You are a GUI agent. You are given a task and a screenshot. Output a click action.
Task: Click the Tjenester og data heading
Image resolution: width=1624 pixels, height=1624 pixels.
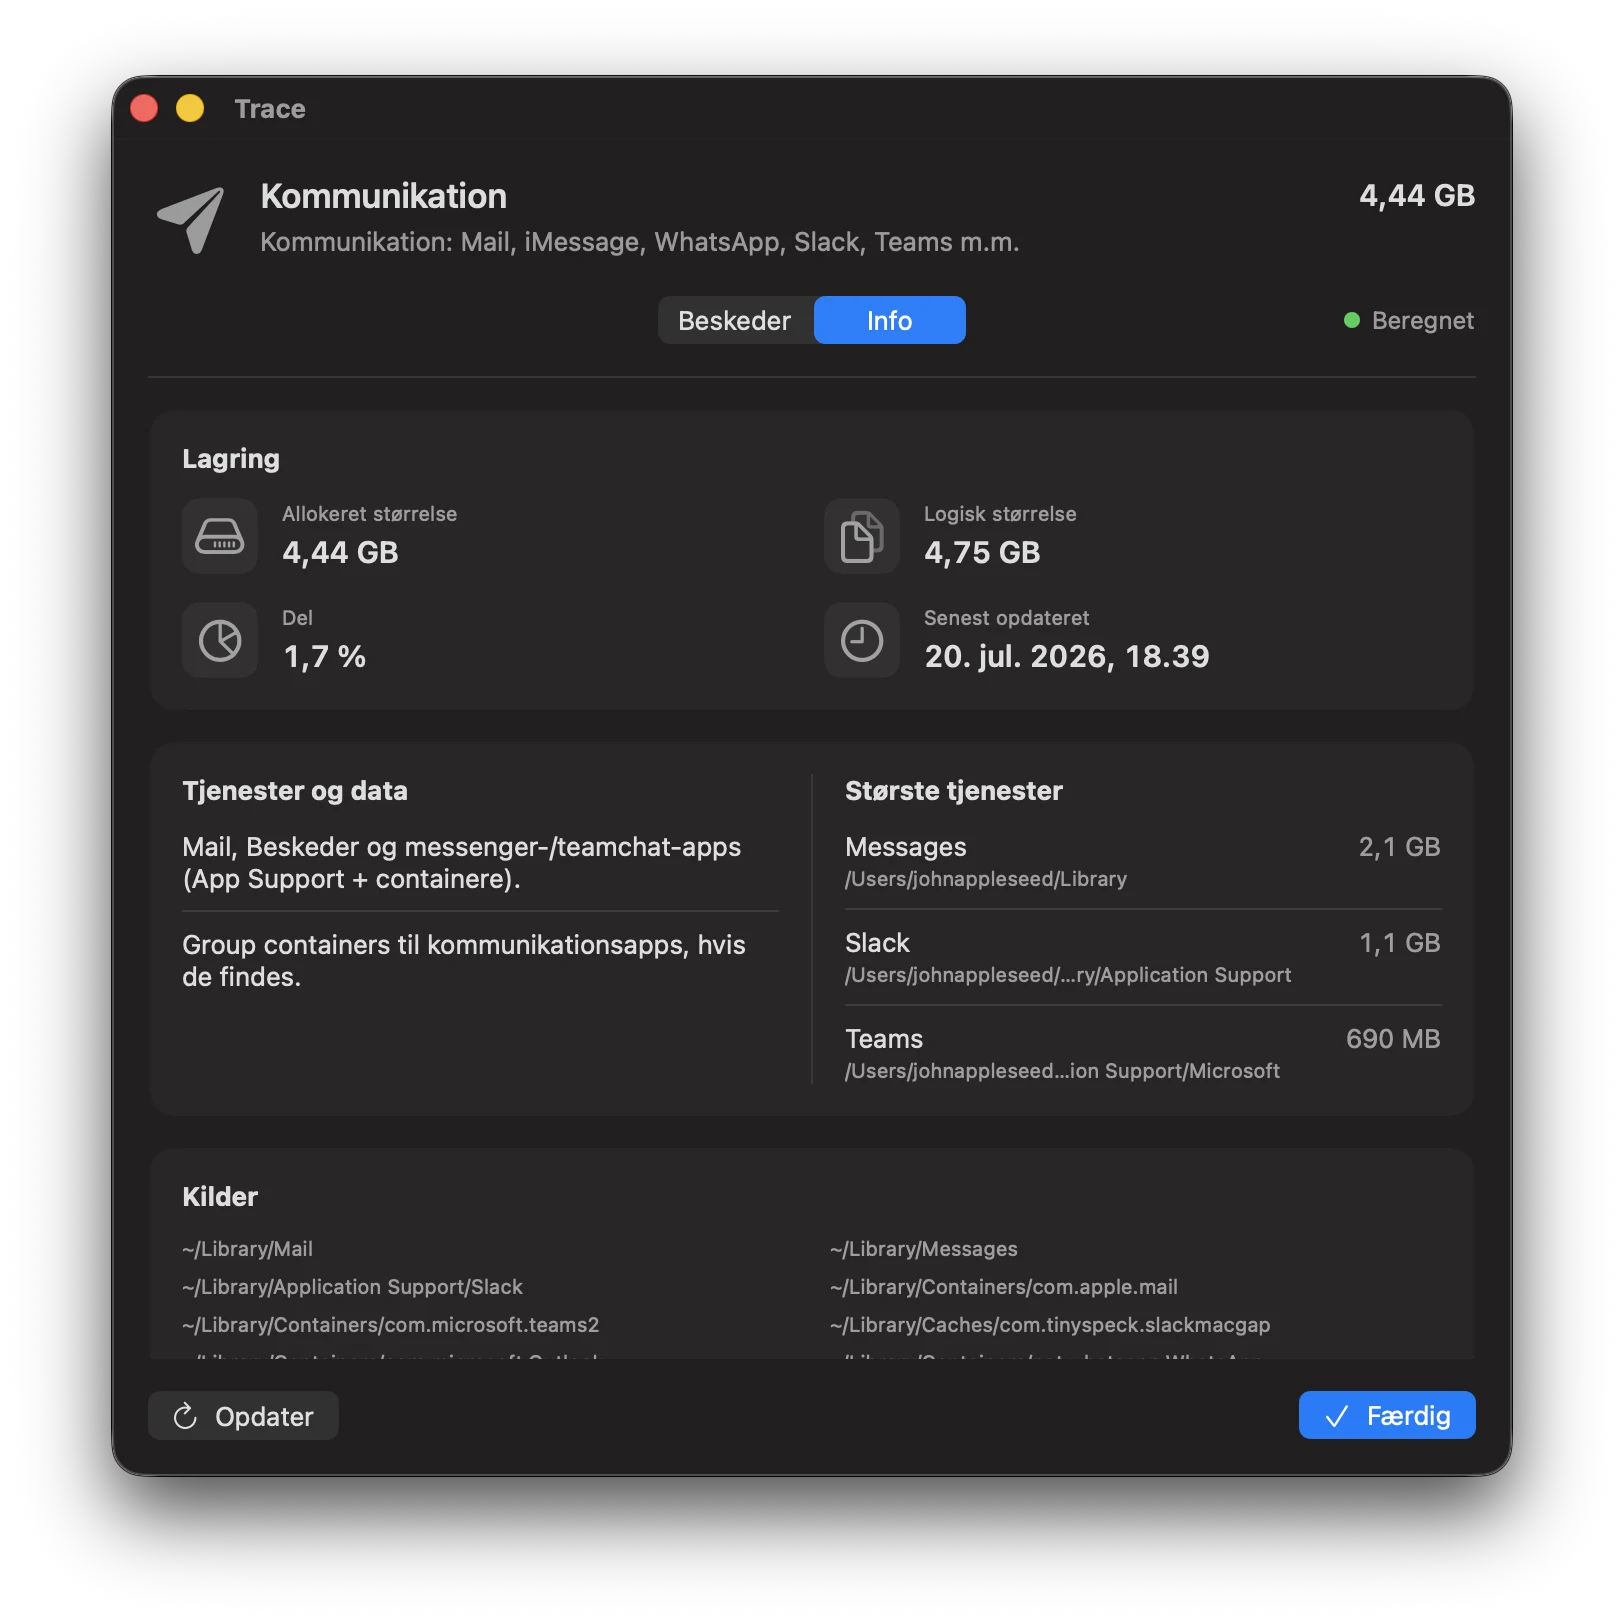pyautogui.click(x=295, y=791)
